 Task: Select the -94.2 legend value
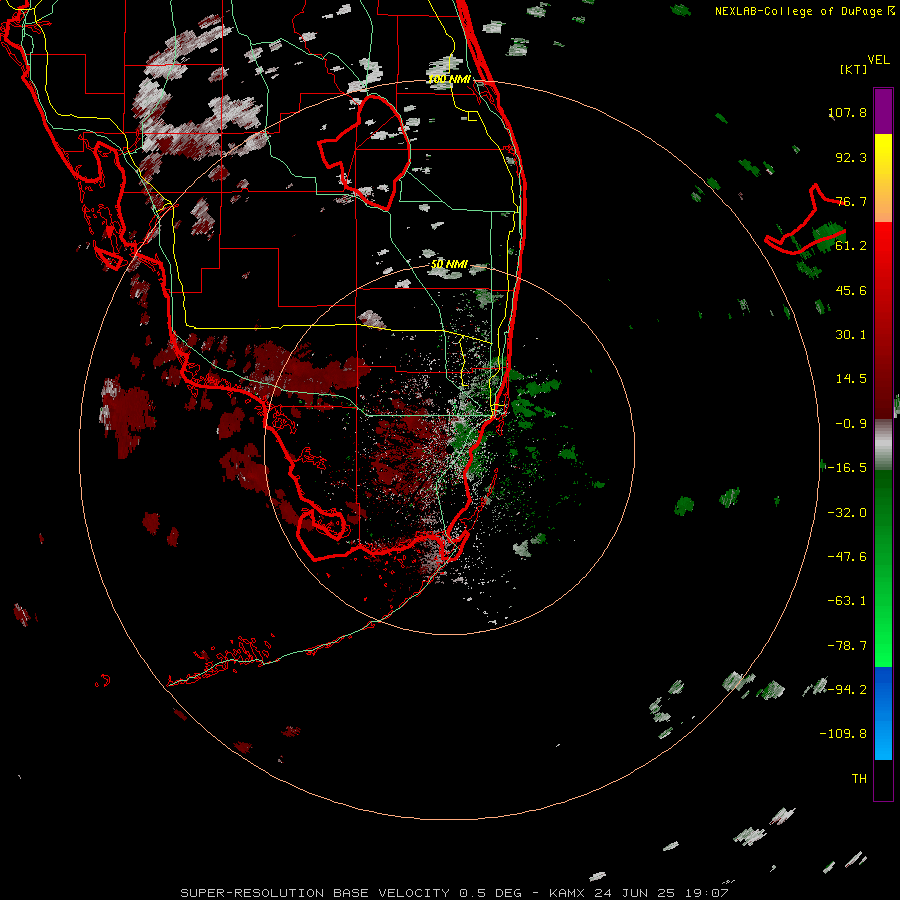(847, 690)
